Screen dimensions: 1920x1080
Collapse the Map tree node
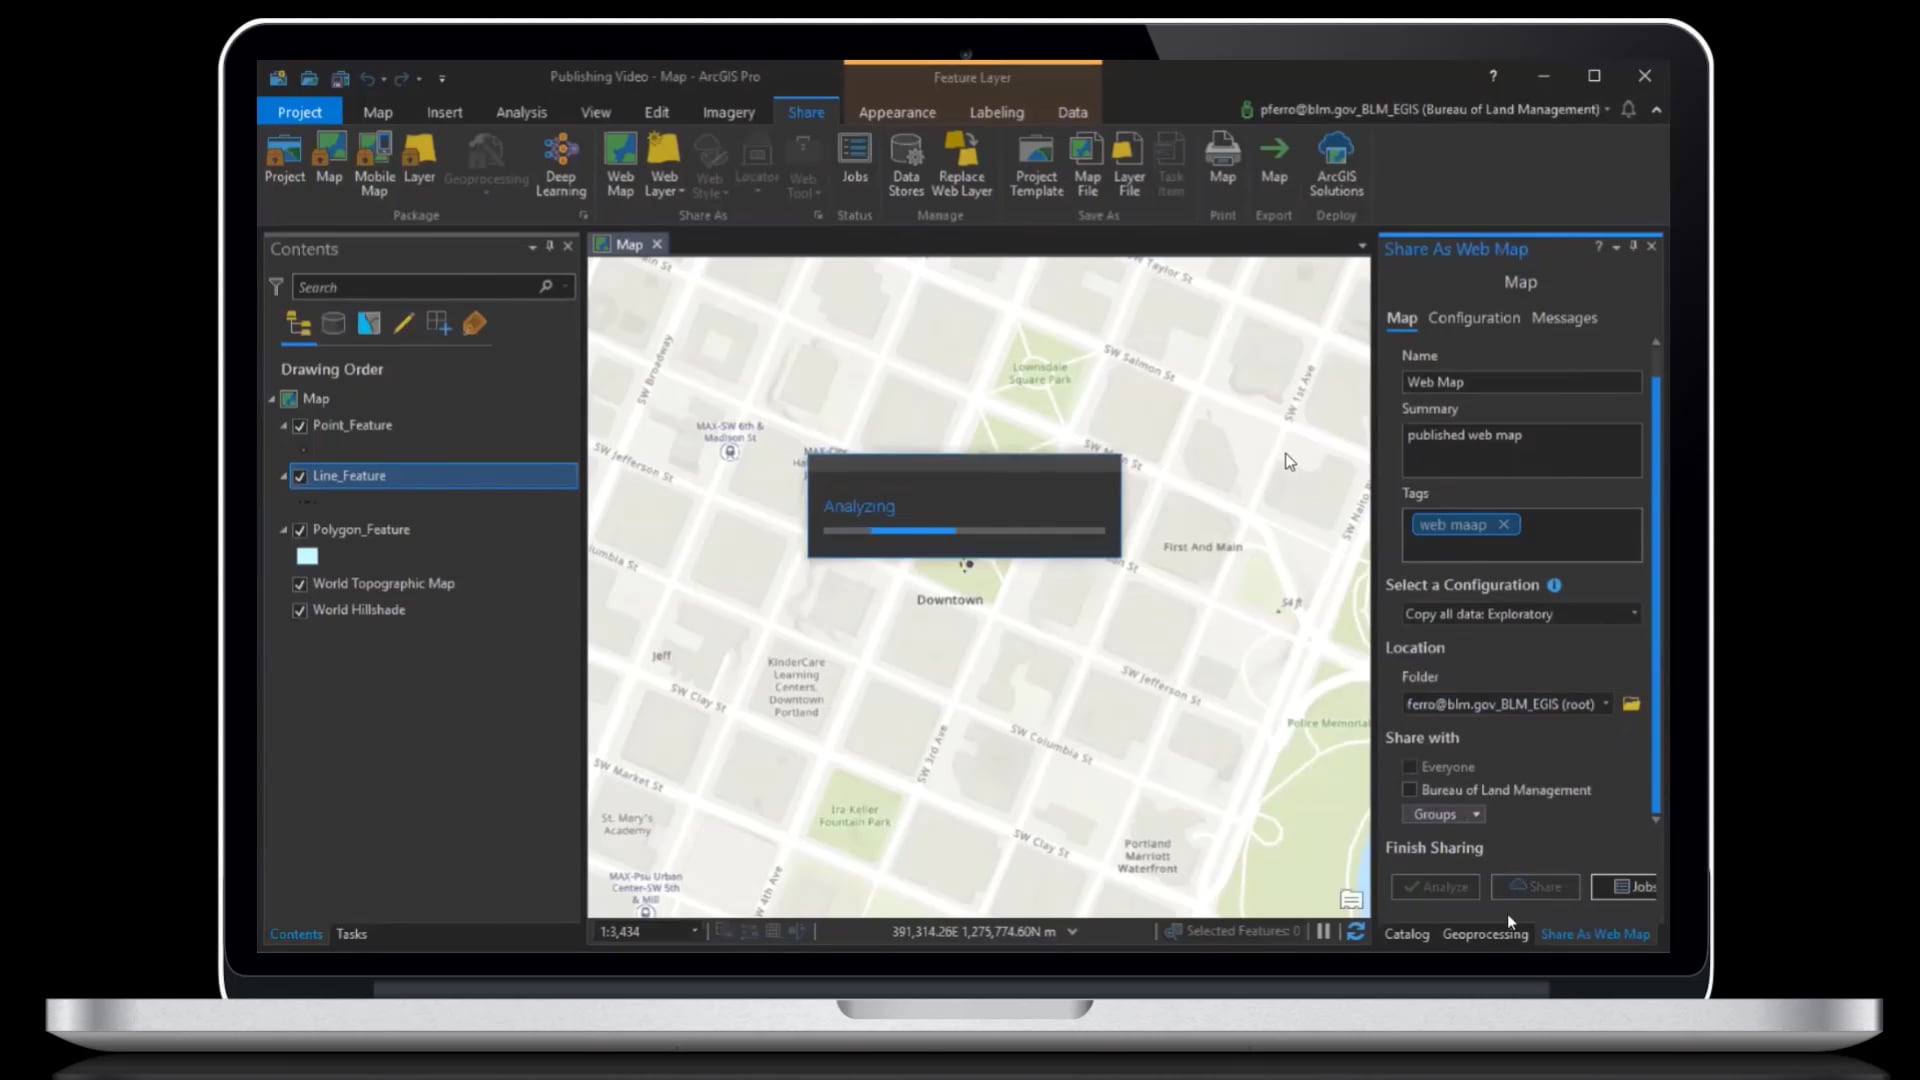pyautogui.click(x=272, y=399)
